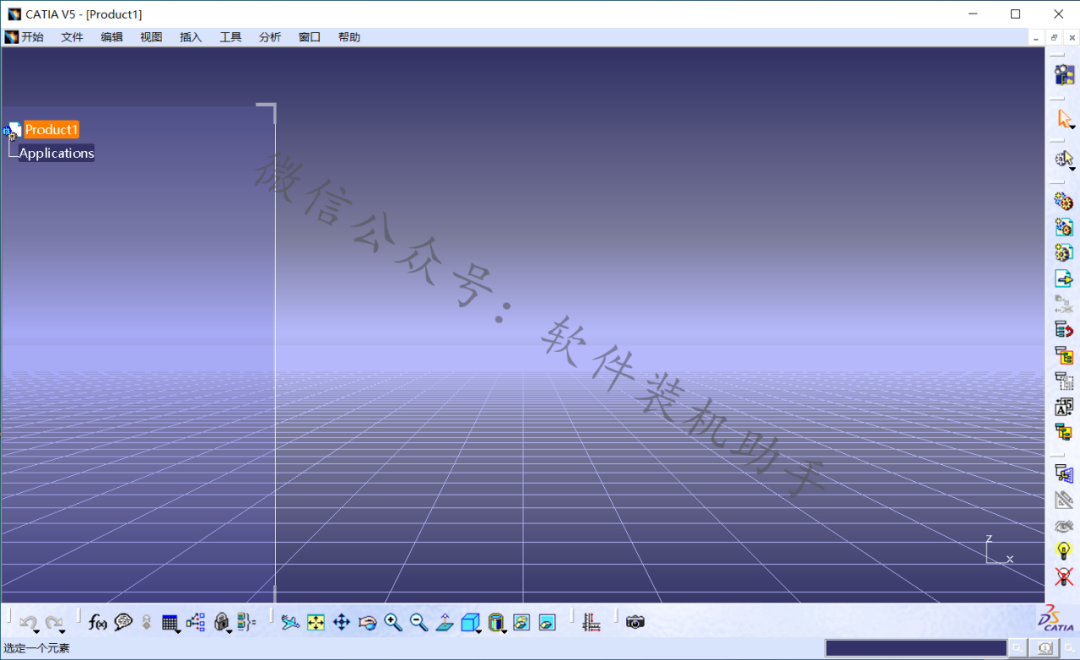Click the Product Structure workbench icon
1080x660 pixels.
tap(1063, 74)
